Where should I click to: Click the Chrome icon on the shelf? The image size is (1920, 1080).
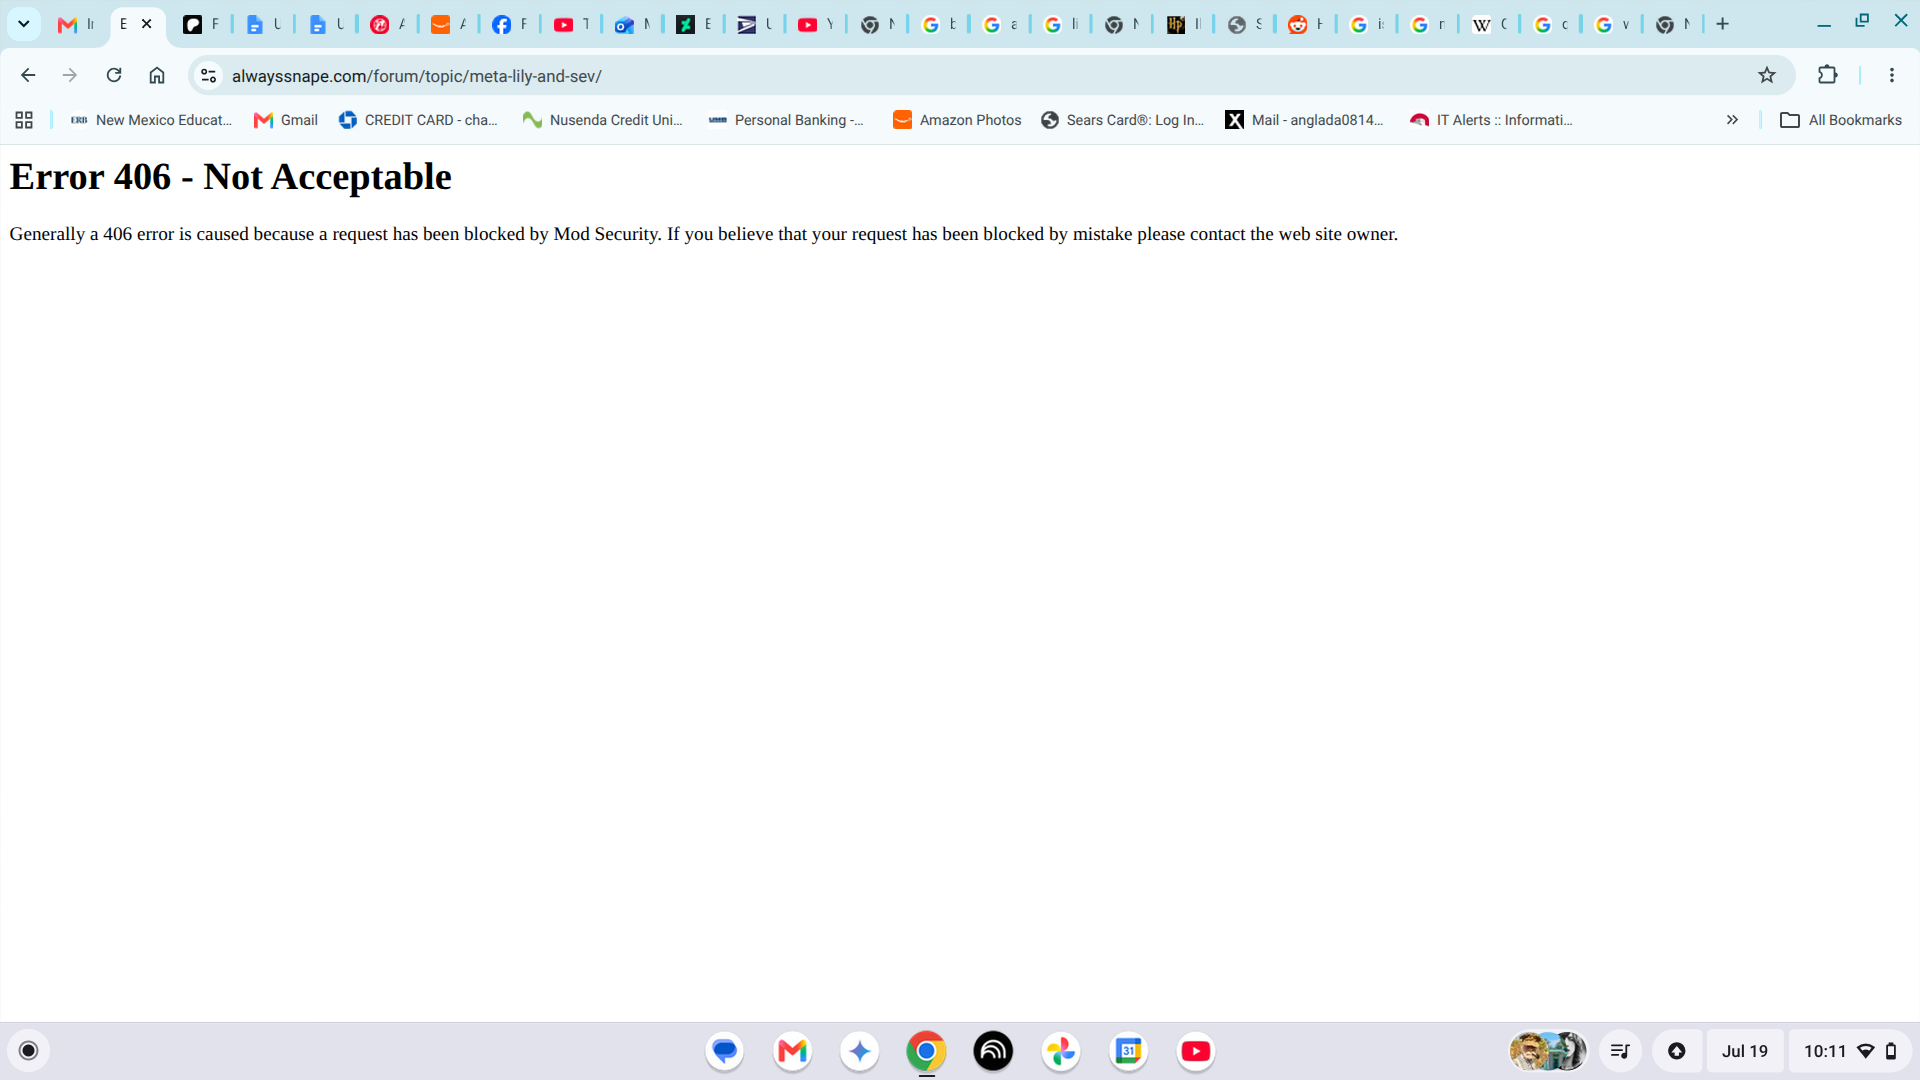click(926, 1051)
